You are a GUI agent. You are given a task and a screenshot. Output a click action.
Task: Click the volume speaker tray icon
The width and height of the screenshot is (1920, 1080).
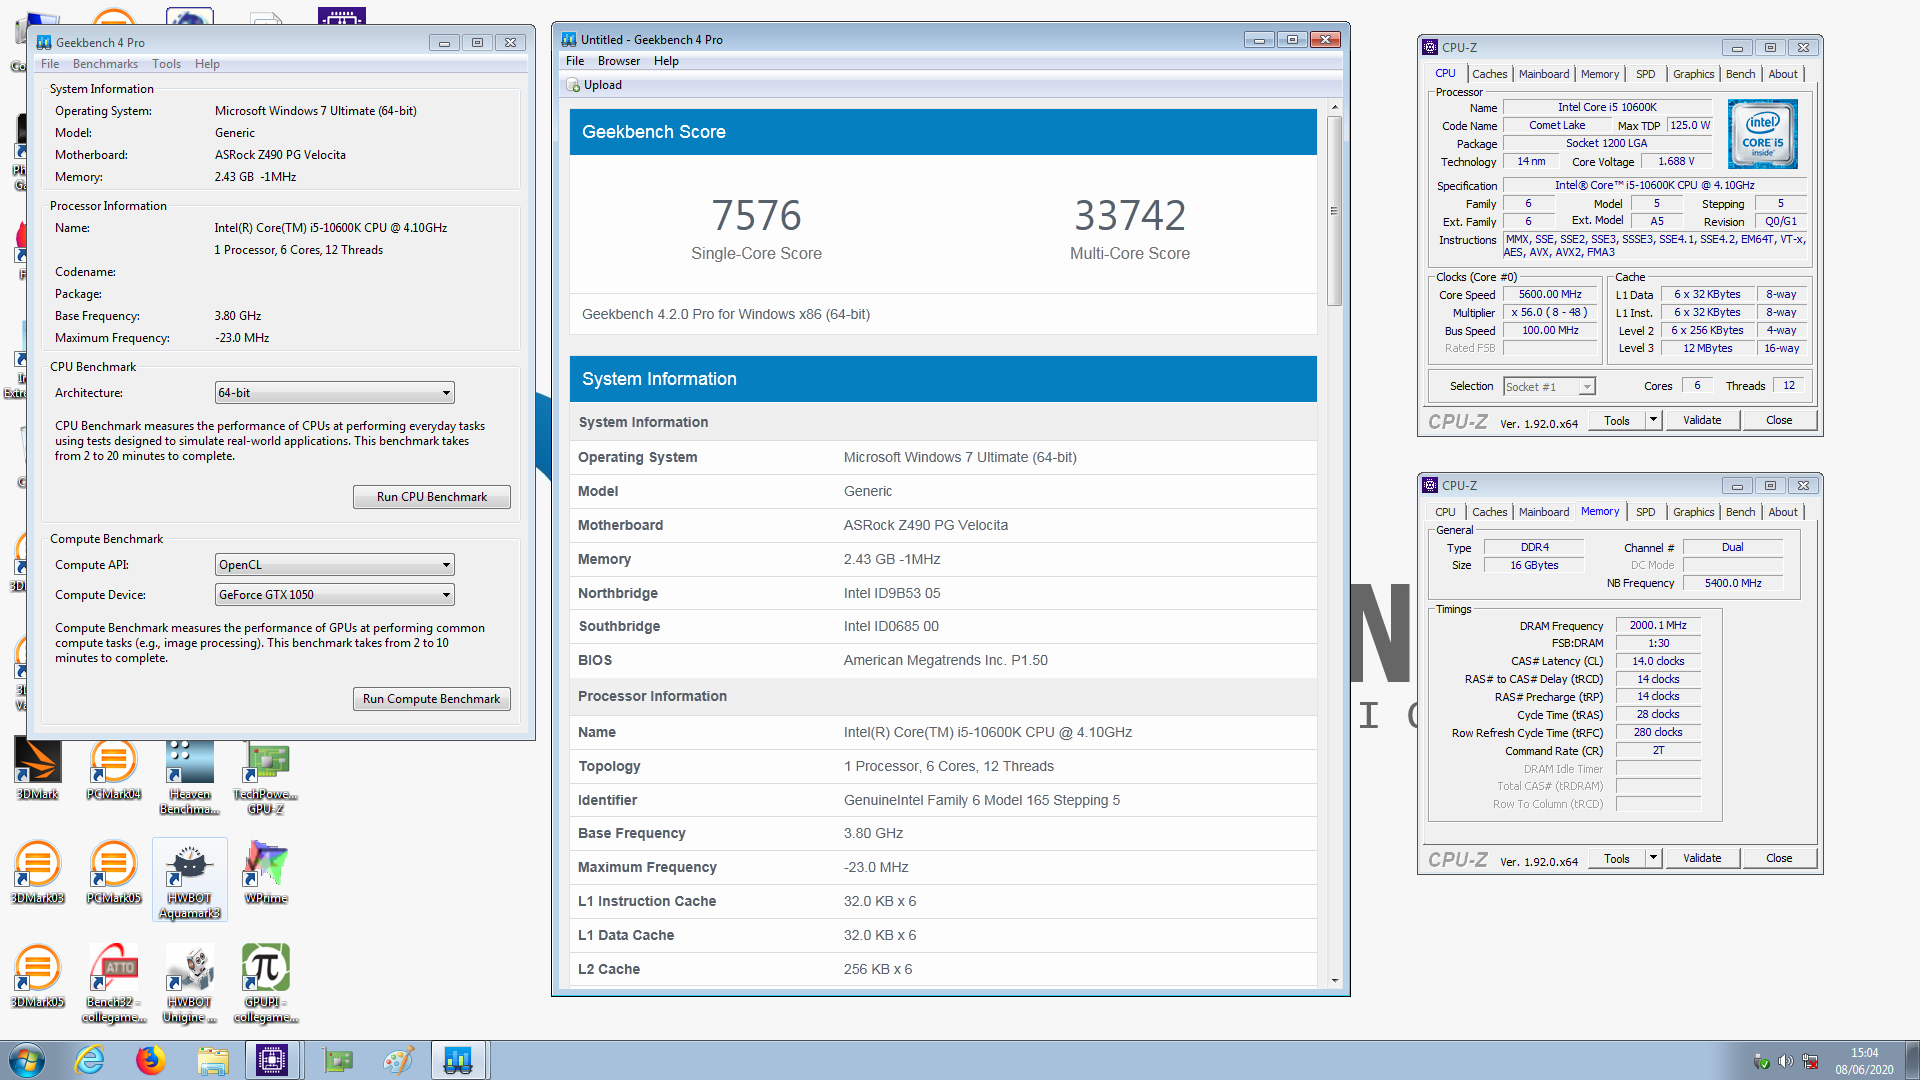pos(1785,1061)
